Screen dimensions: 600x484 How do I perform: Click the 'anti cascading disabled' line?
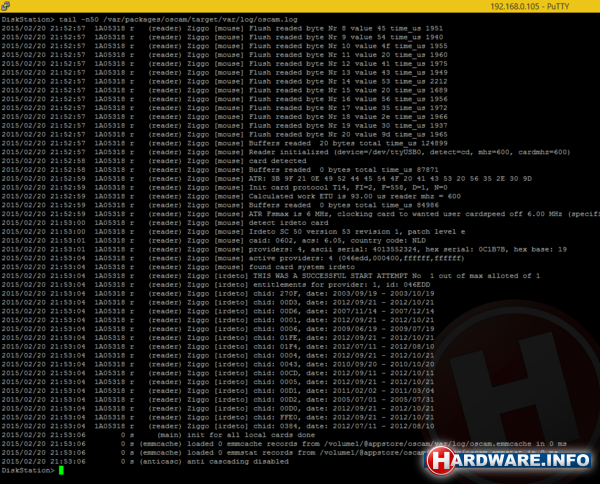click(x=145, y=461)
